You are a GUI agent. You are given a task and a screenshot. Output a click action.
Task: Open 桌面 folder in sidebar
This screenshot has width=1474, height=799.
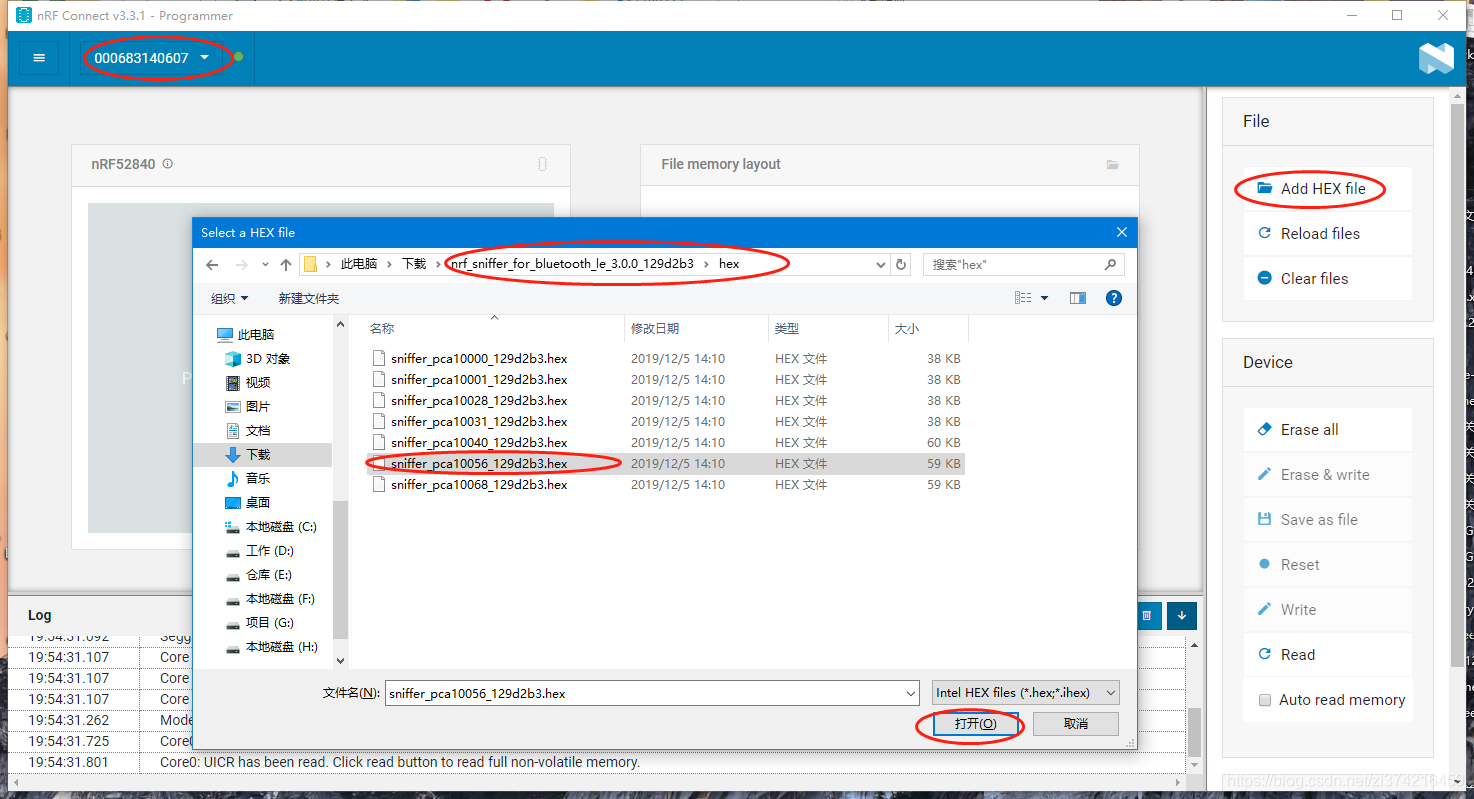point(247,502)
